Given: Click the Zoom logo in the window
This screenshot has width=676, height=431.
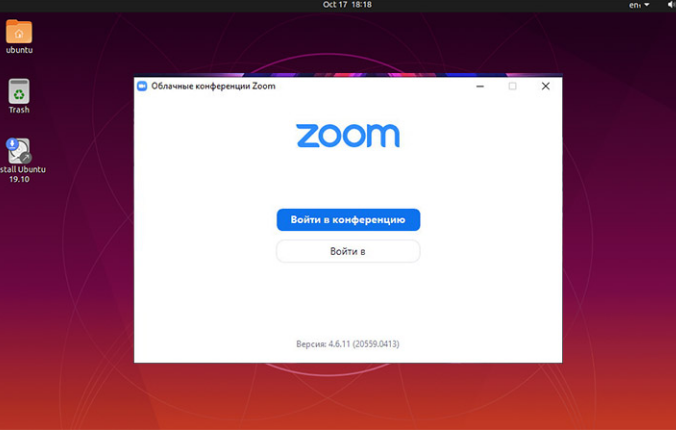Looking at the screenshot, I should 348,136.
